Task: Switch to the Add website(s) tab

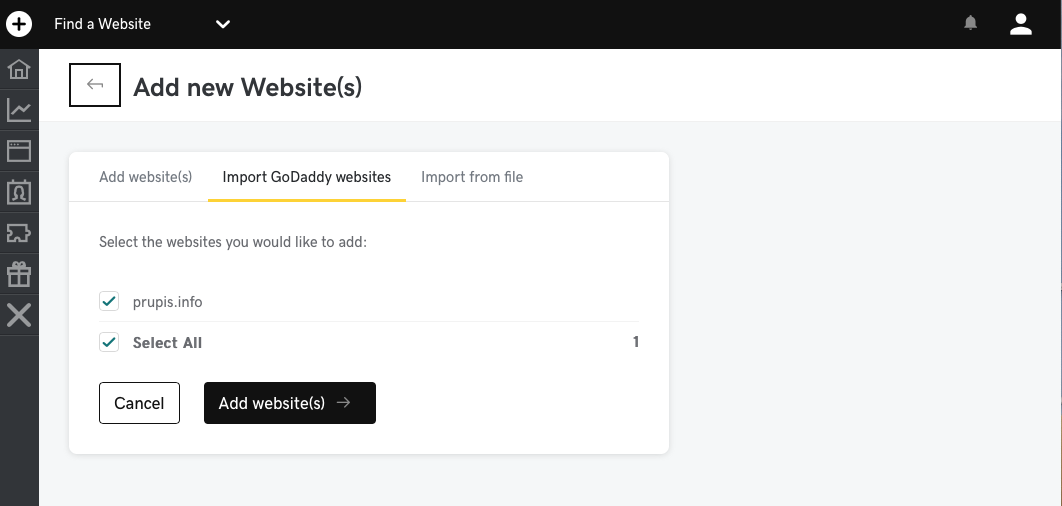Action: tap(145, 177)
